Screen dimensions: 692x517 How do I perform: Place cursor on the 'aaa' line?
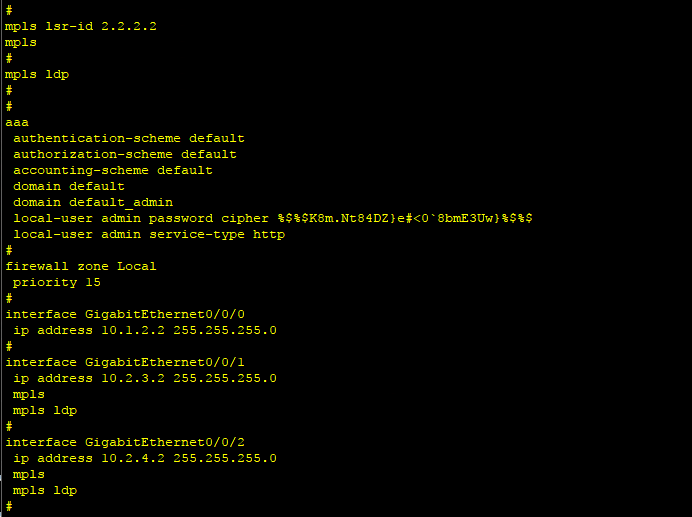17,122
